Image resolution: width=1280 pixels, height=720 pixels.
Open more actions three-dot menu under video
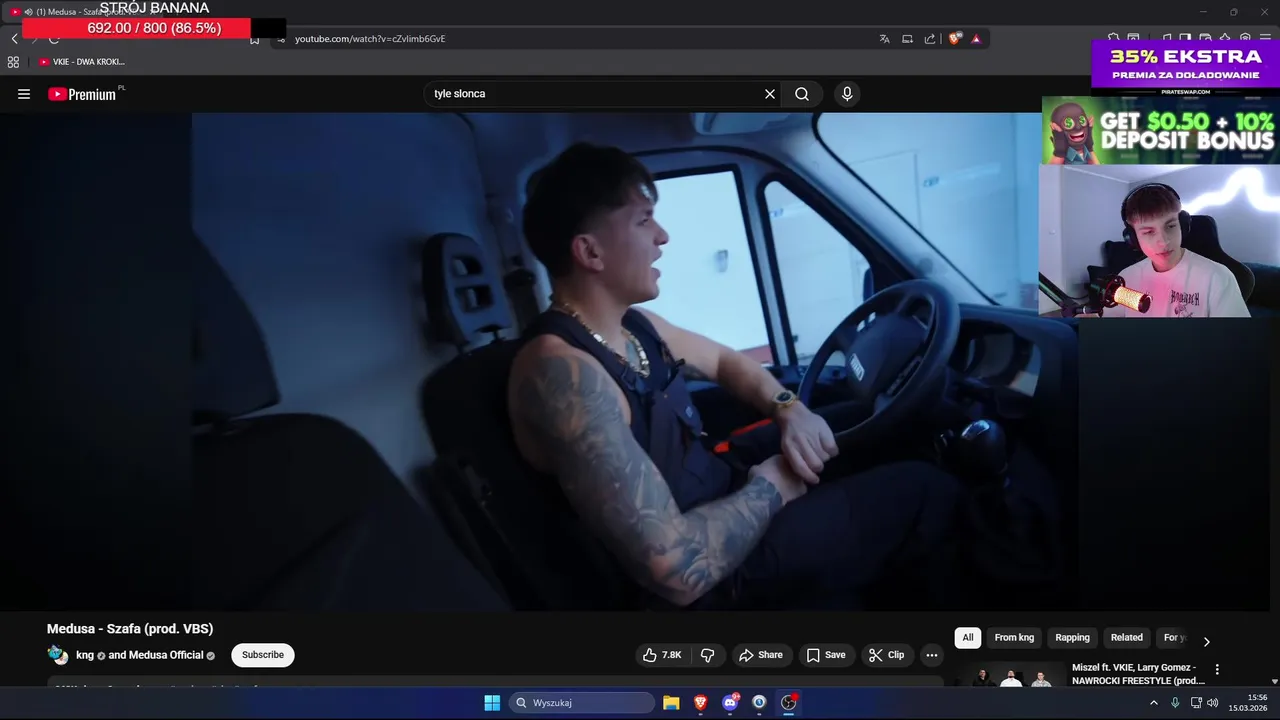(x=932, y=655)
